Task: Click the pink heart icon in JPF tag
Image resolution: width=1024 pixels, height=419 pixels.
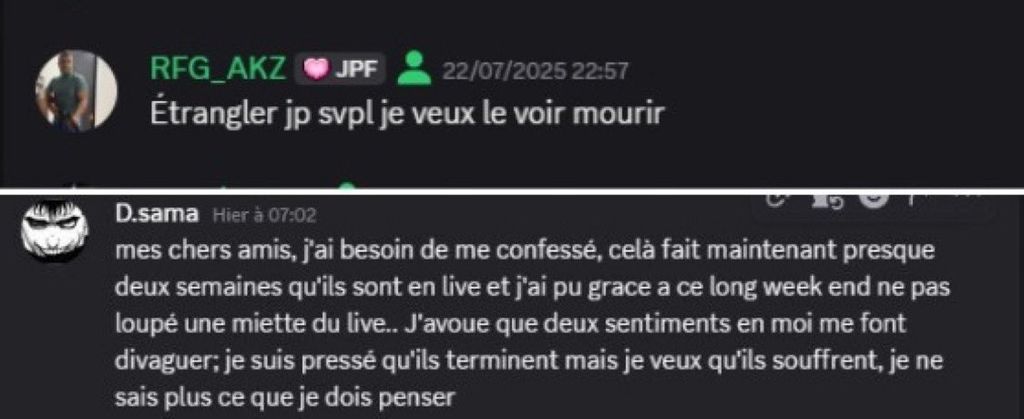Action: [x=316, y=70]
